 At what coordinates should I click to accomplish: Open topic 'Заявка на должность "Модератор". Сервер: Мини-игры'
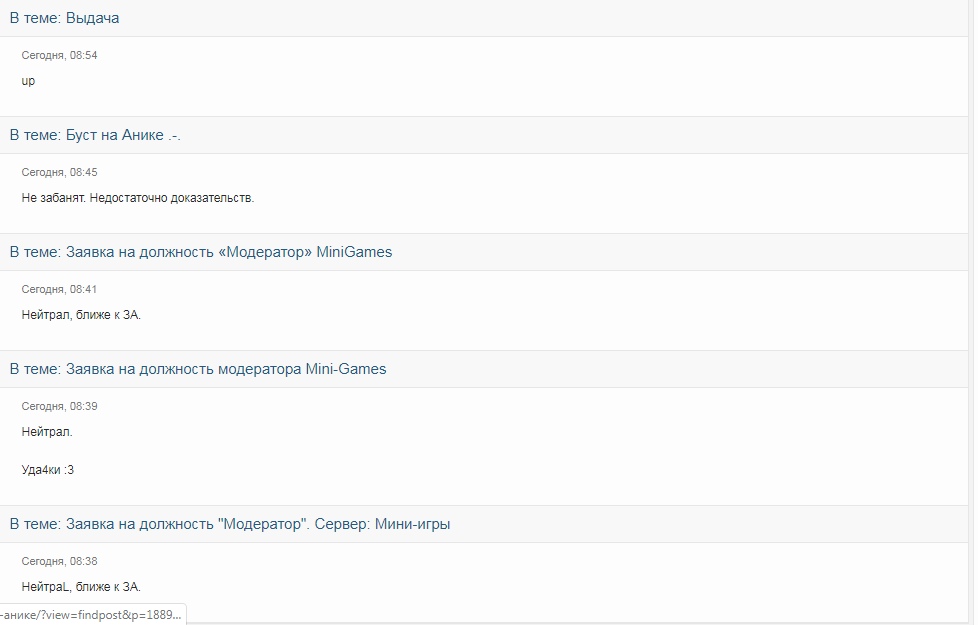pos(258,524)
